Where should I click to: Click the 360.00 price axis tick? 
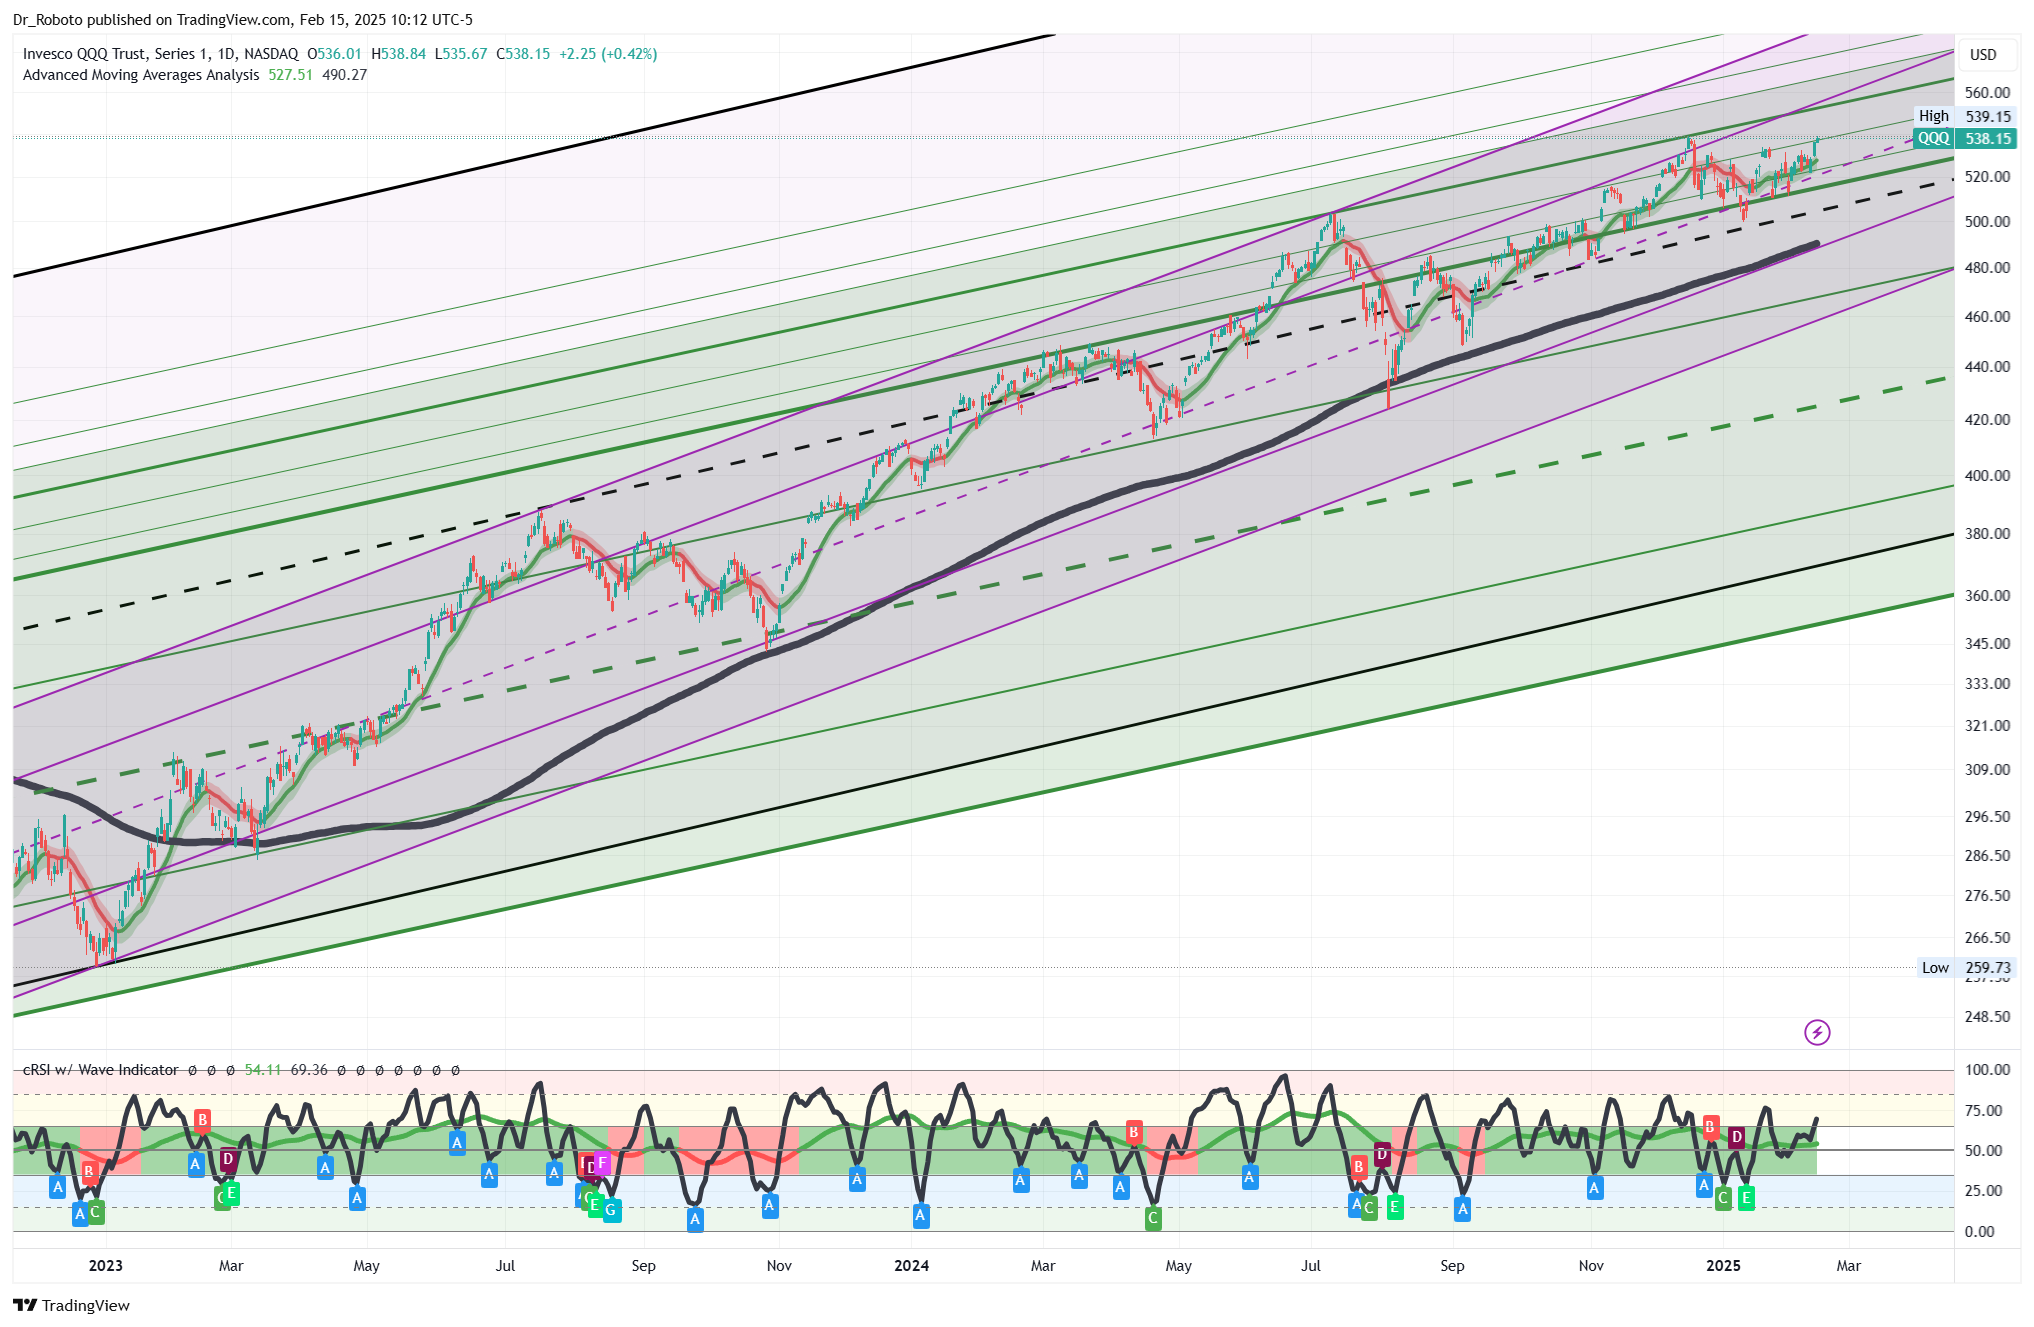[x=1987, y=596]
